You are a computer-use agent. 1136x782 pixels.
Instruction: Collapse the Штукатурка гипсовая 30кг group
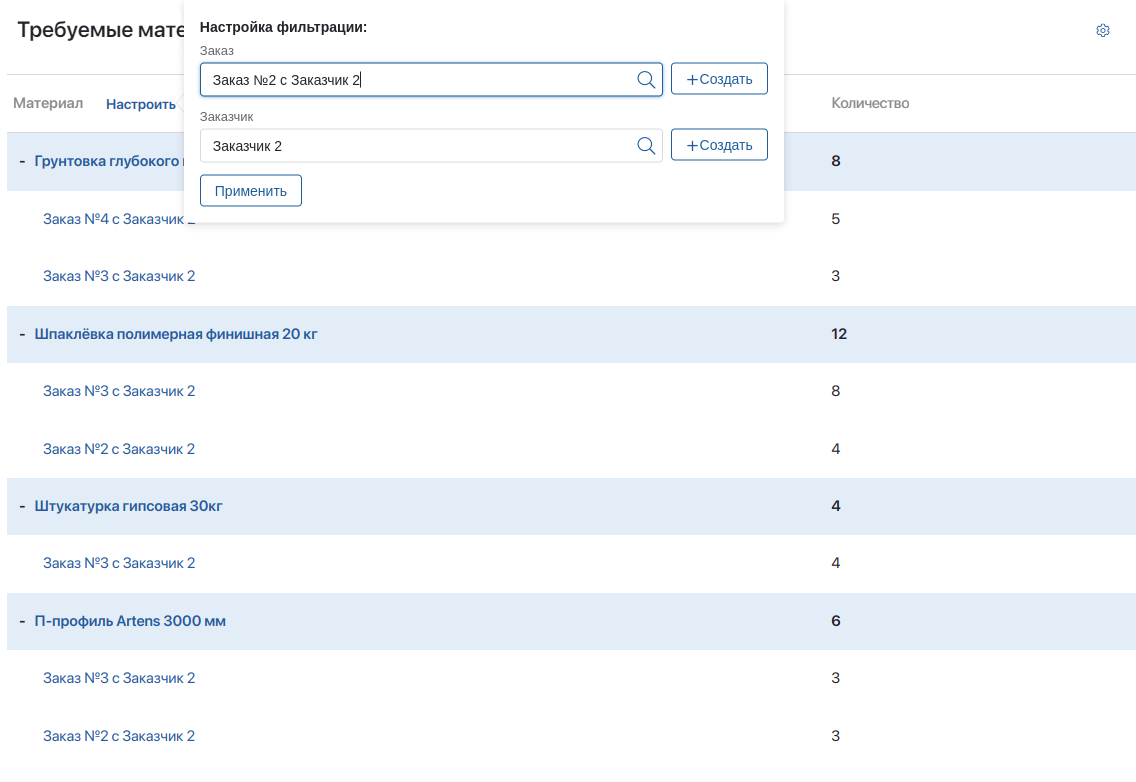click(22, 506)
